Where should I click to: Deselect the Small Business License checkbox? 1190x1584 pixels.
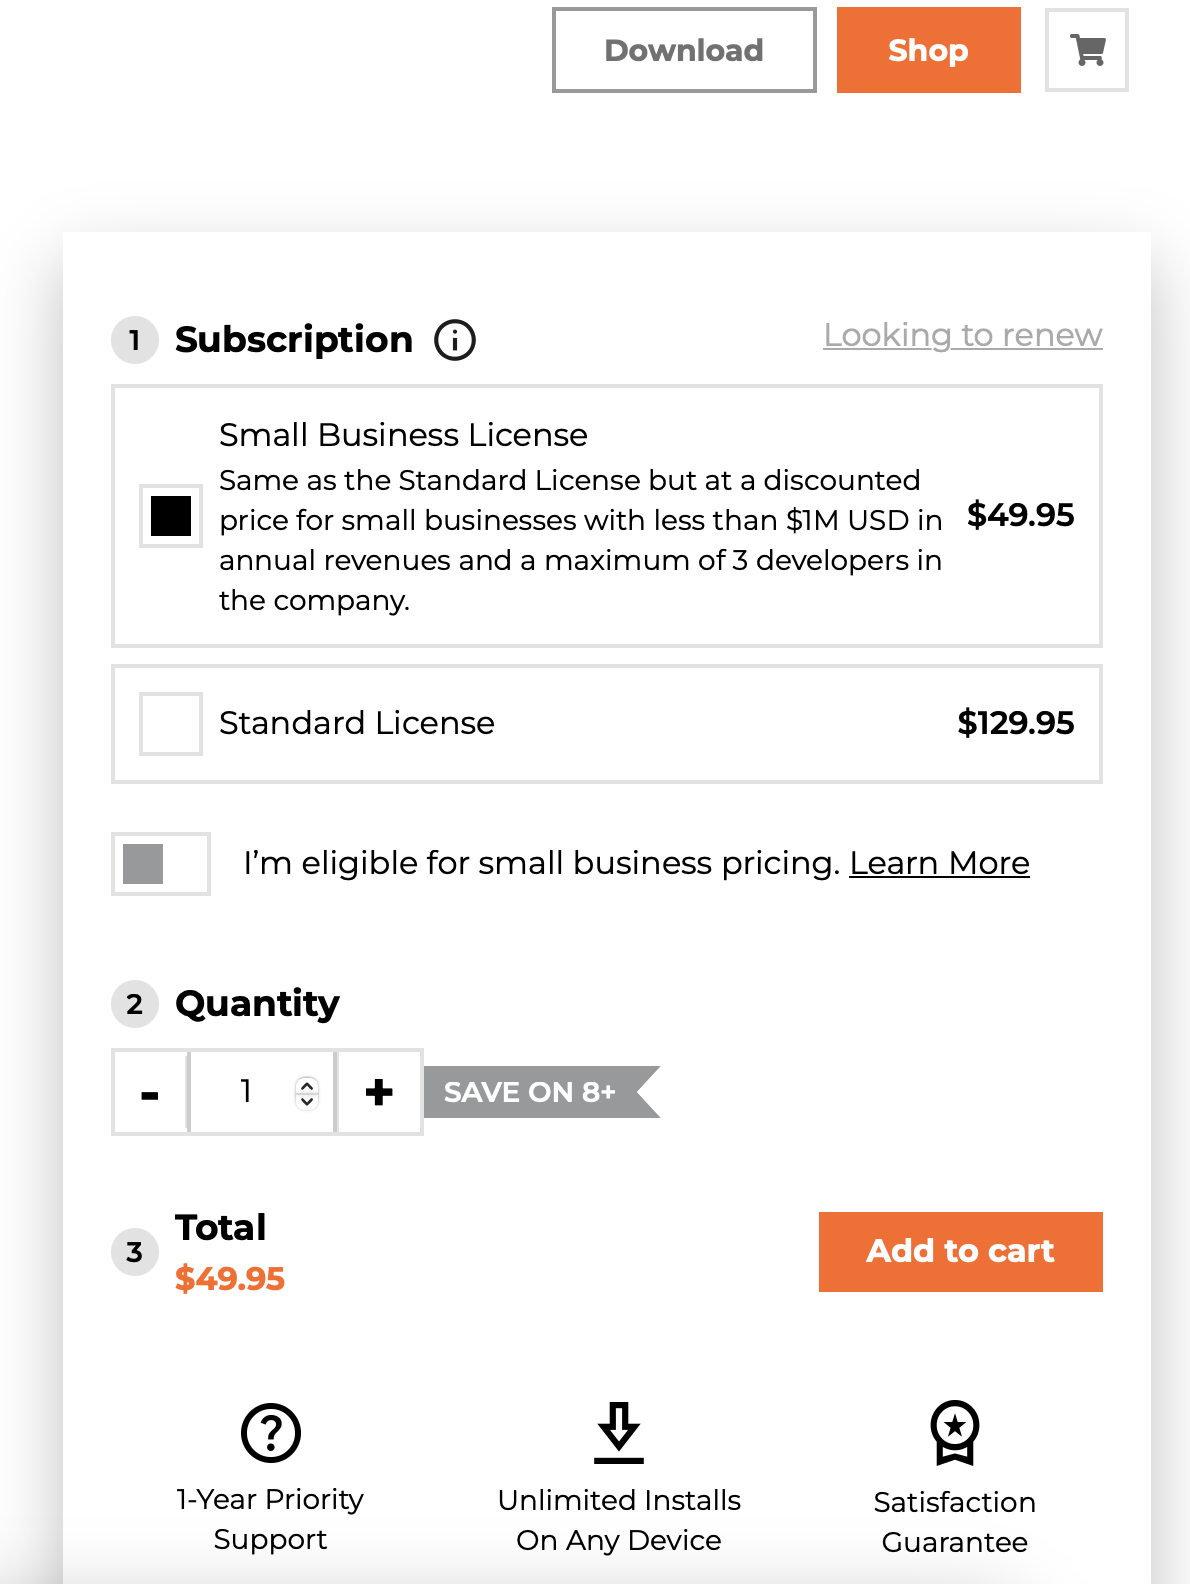click(x=170, y=517)
